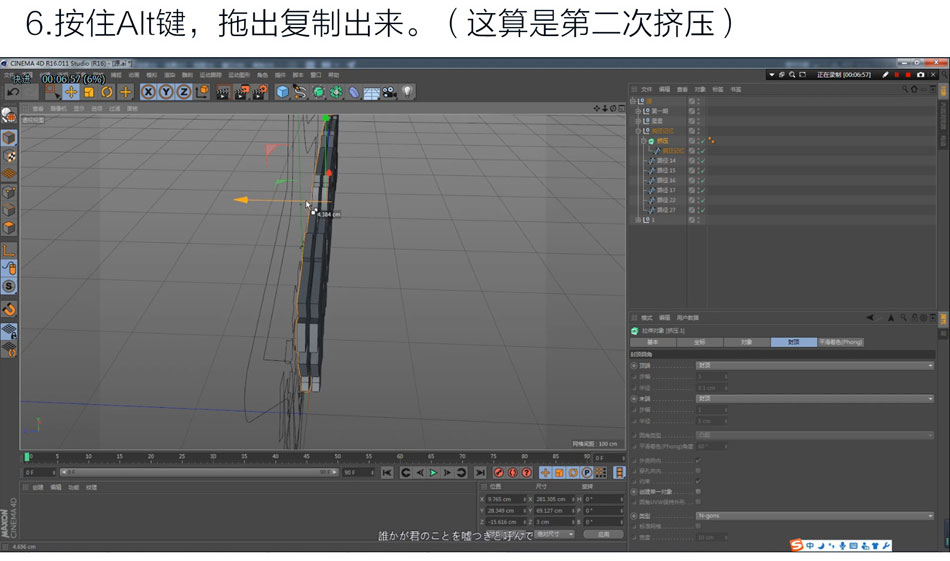This screenshot has width=950, height=561.
Task: Choose the Scale tool
Action: (89, 92)
